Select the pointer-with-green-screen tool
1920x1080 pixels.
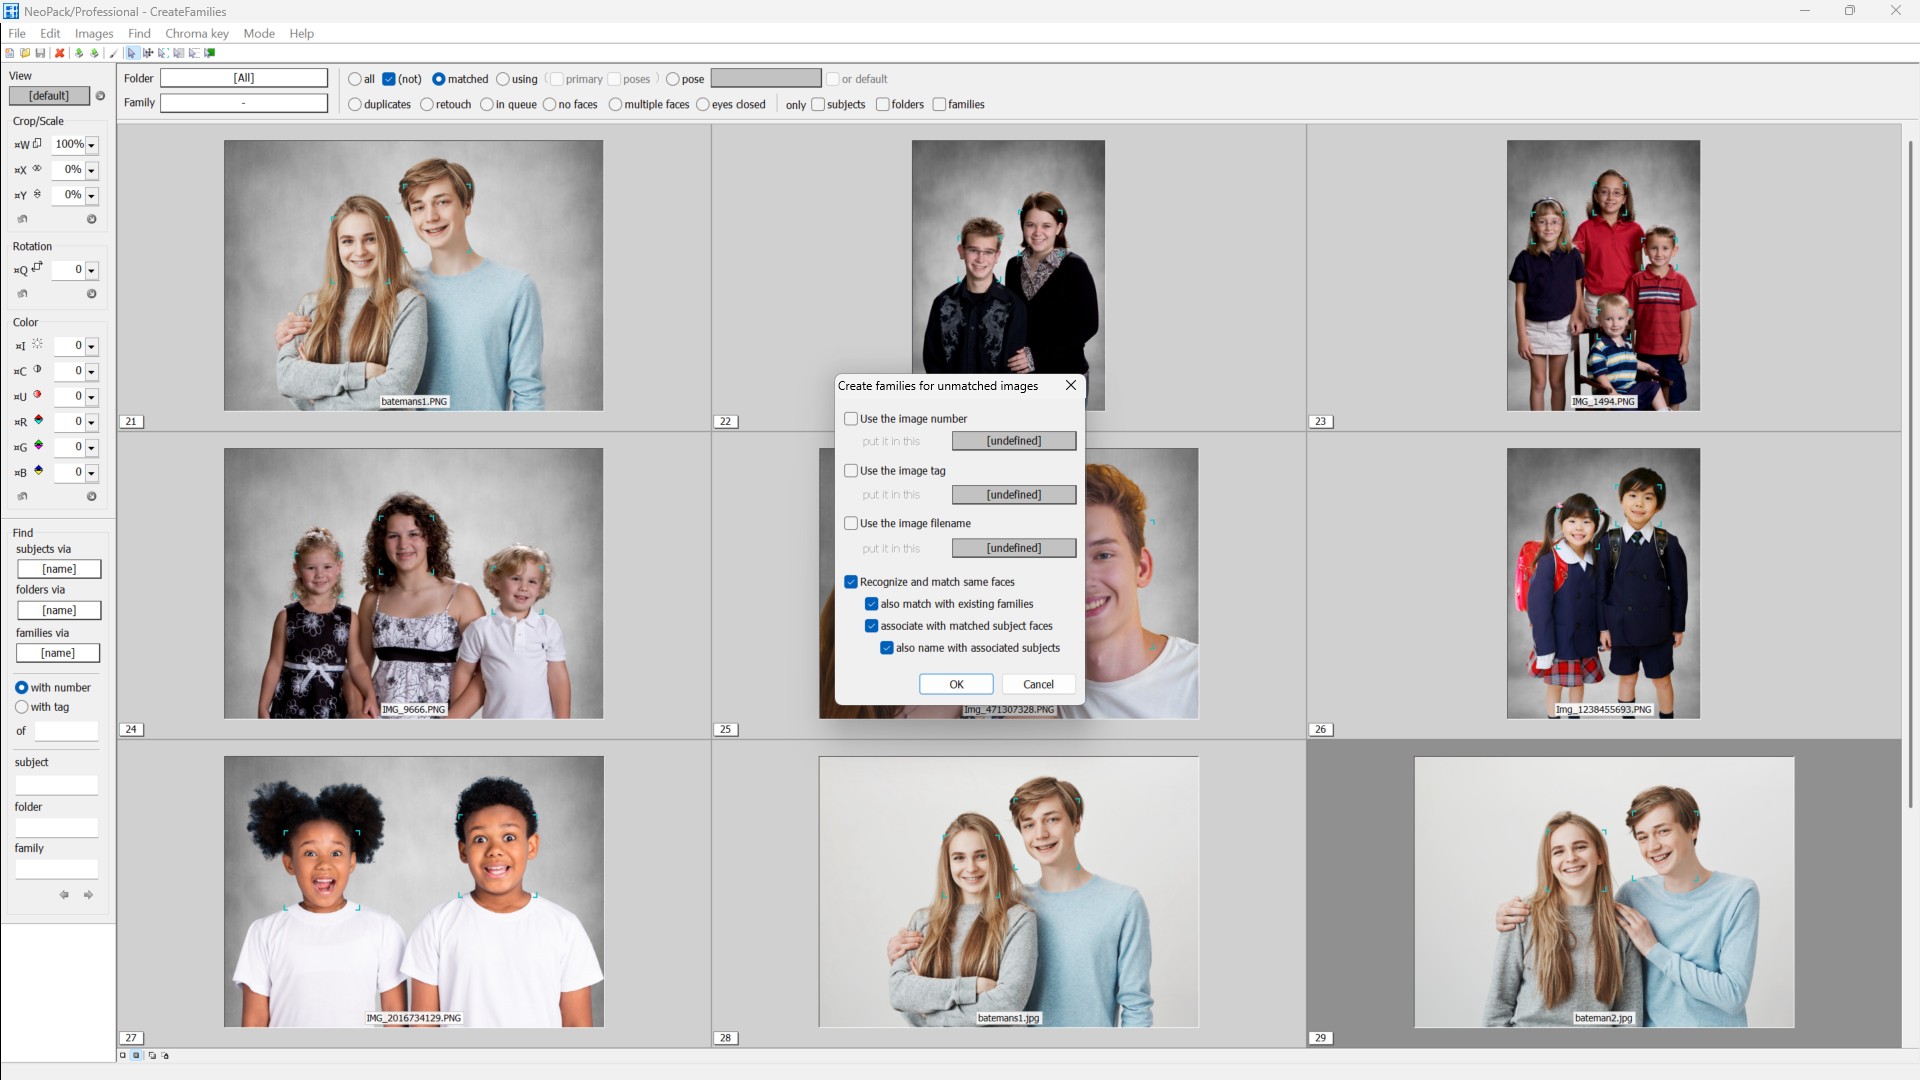tap(210, 53)
